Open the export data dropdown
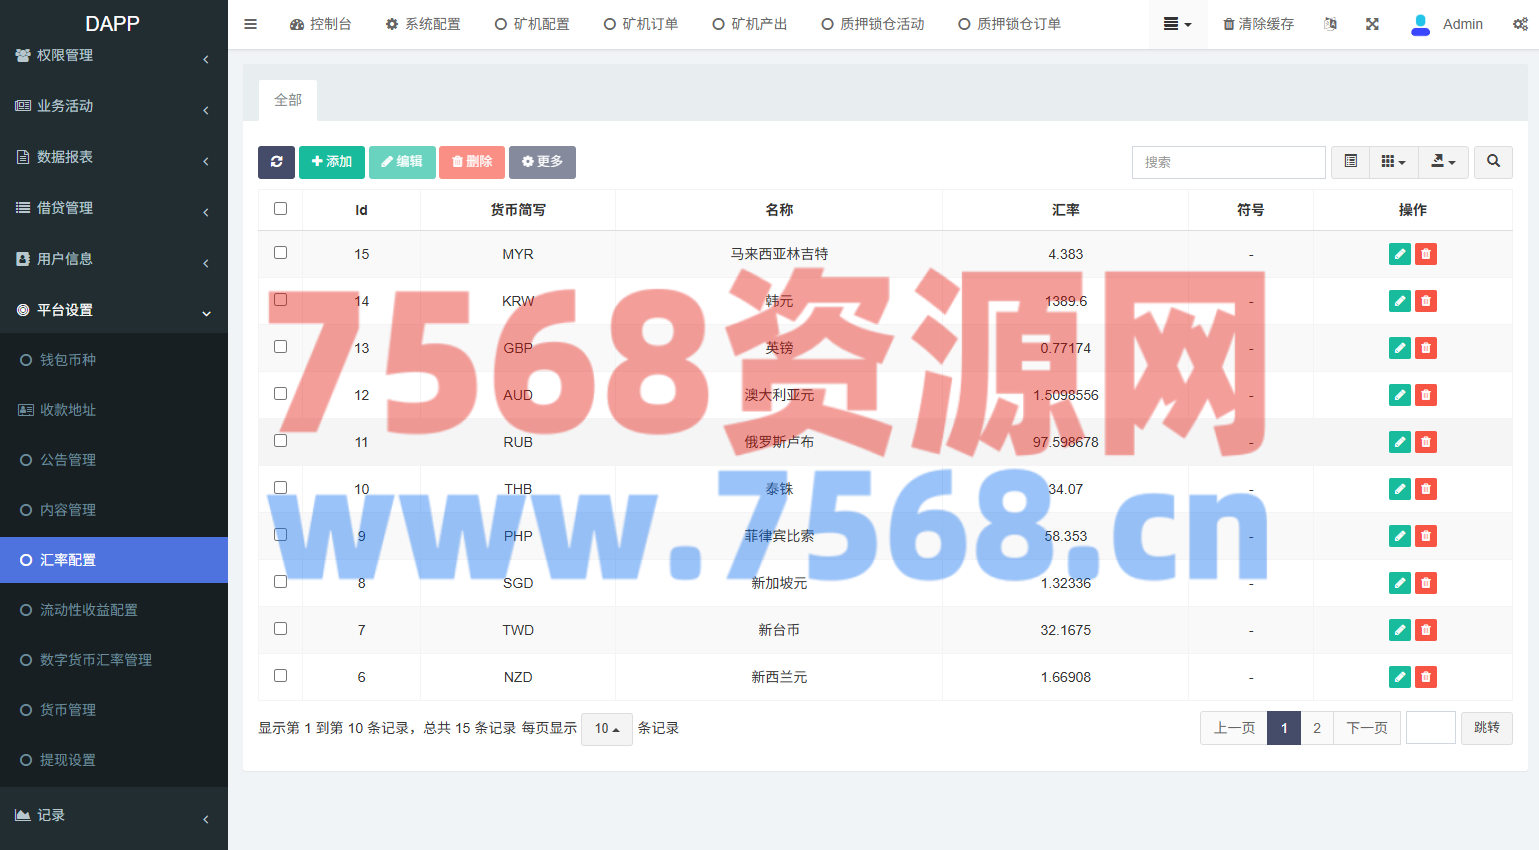Viewport: 1539px width, 850px height. pyautogui.click(x=1443, y=162)
